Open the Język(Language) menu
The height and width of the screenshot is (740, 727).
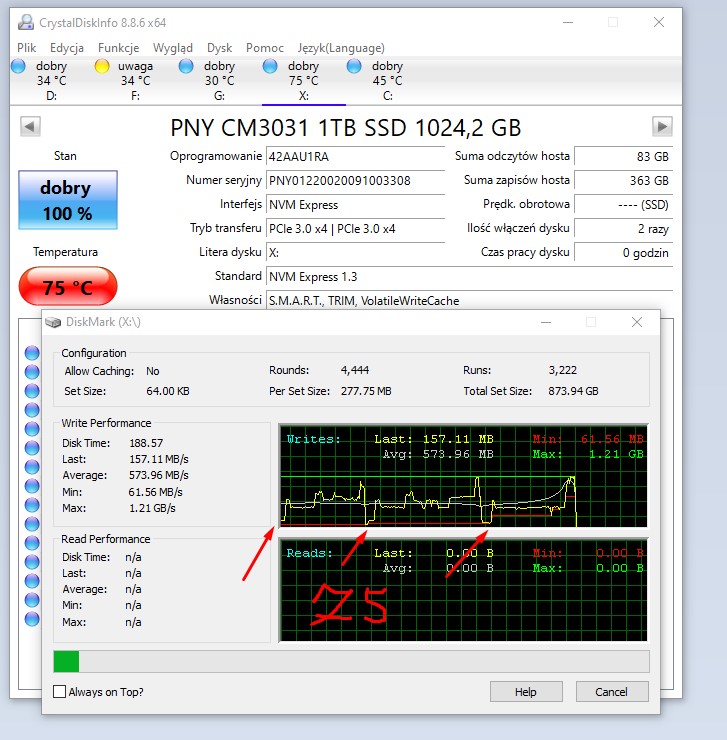click(341, 48)
